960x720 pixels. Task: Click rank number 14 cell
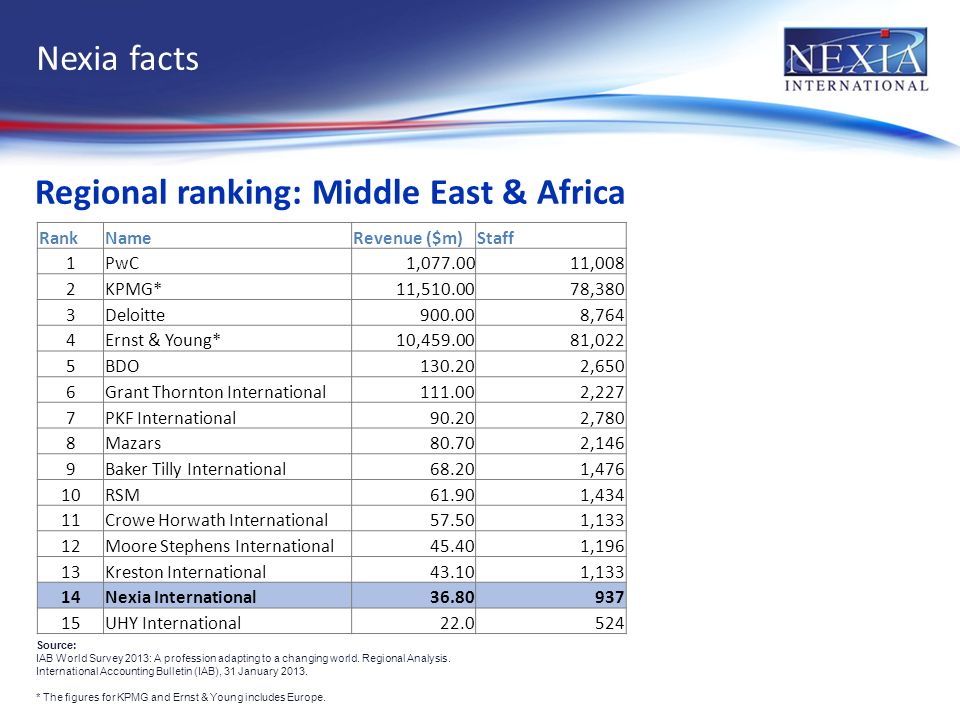pos(70,596)
